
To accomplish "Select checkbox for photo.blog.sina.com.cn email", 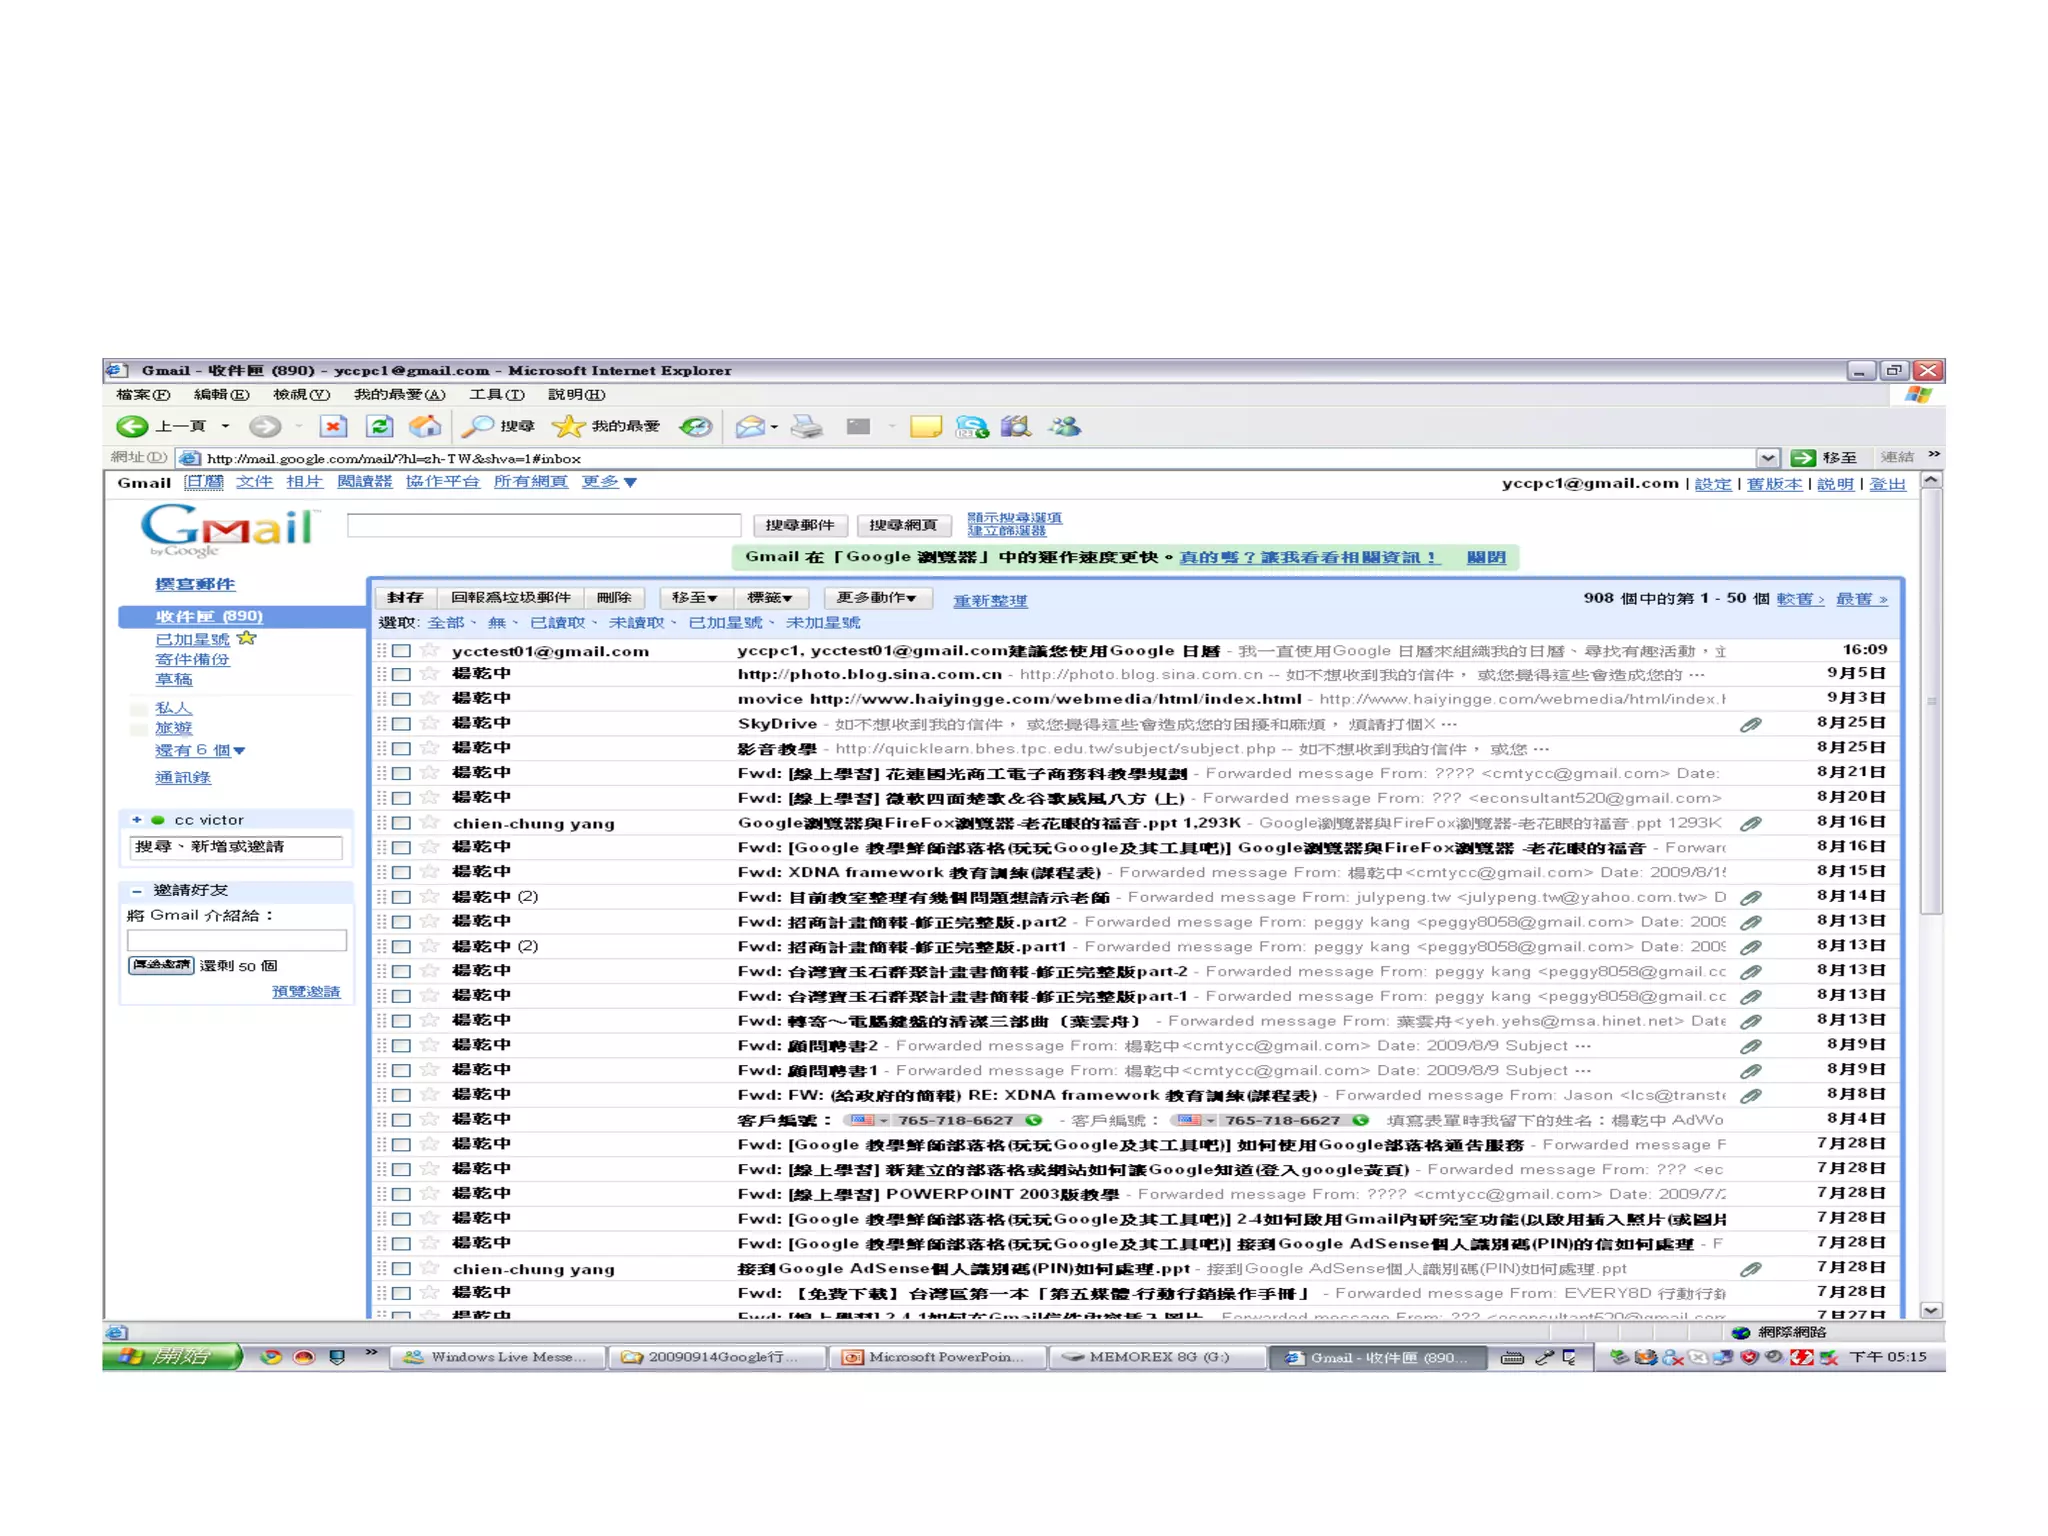I will [x=401, y=675].
